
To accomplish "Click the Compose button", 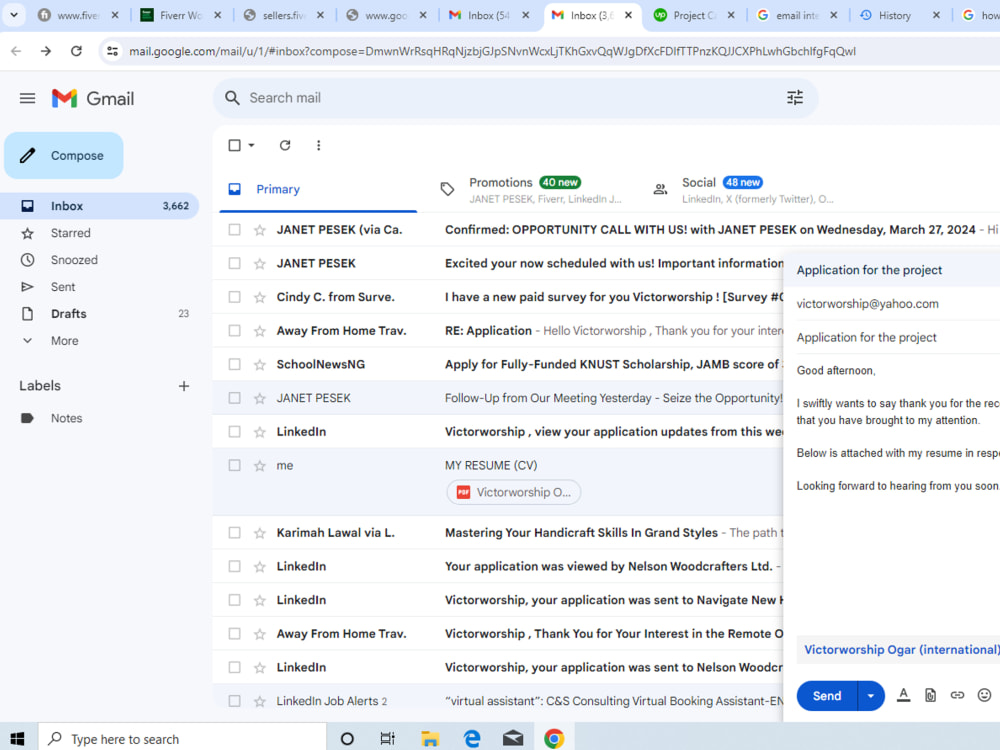I will 64,156.
